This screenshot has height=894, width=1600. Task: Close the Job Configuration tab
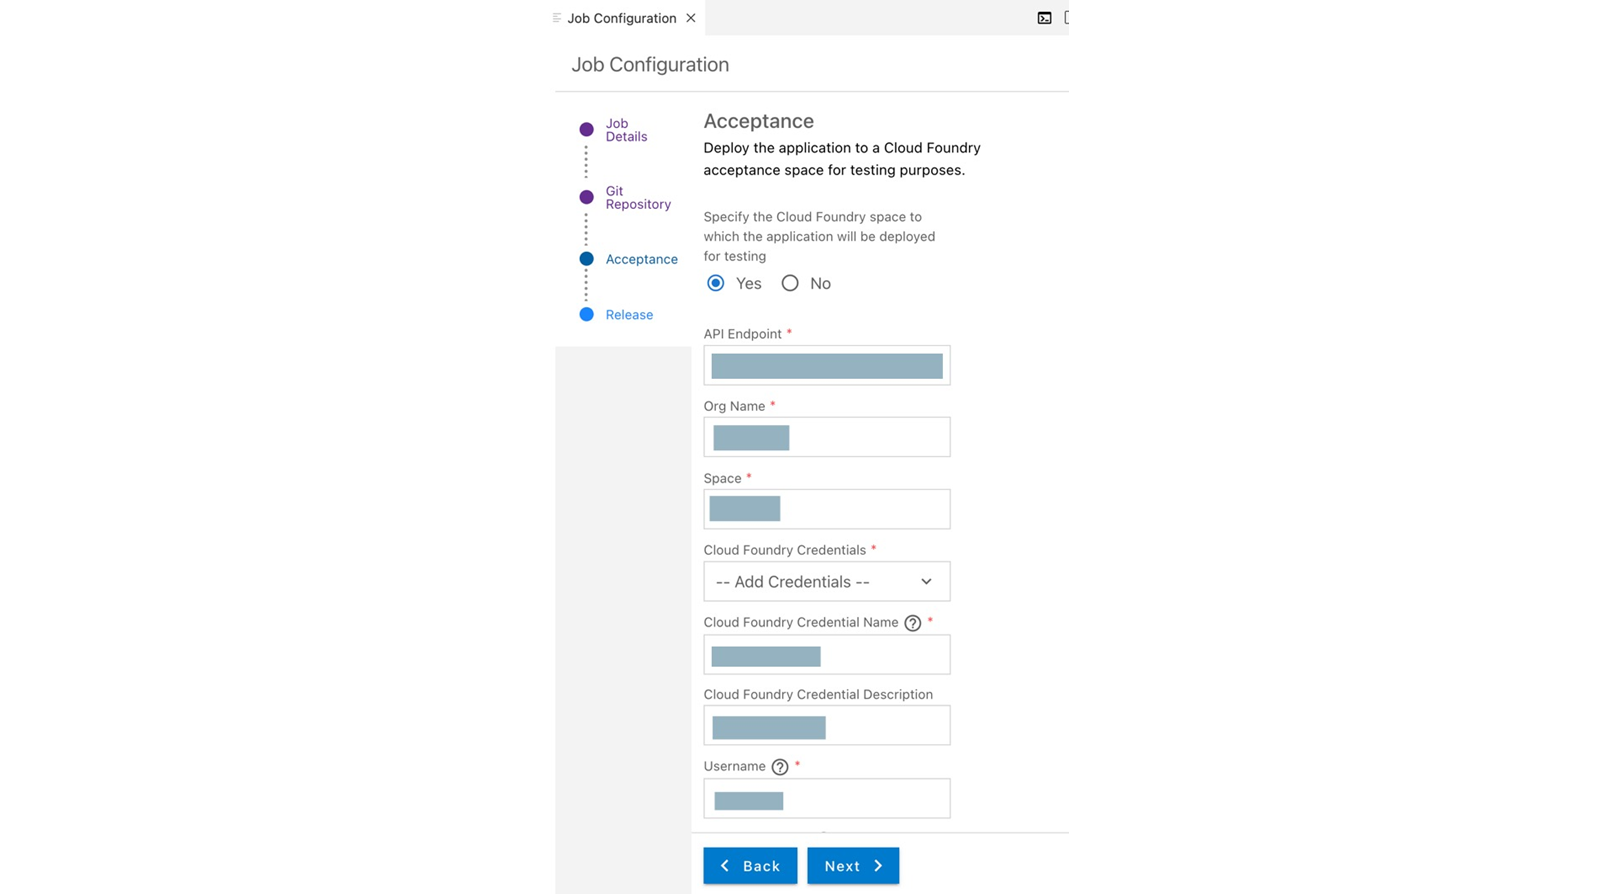point(691,18)
